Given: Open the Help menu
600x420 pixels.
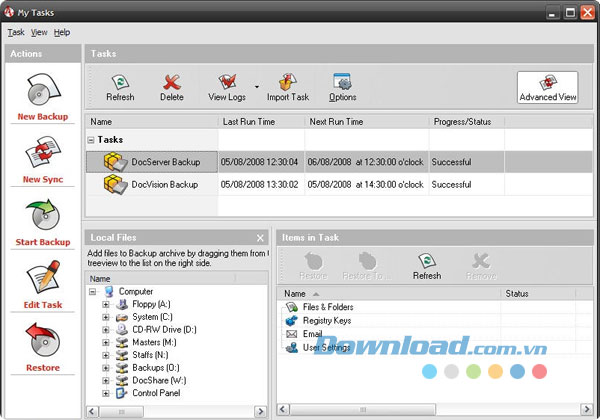Looking at the screenshot, I should 62,32.
